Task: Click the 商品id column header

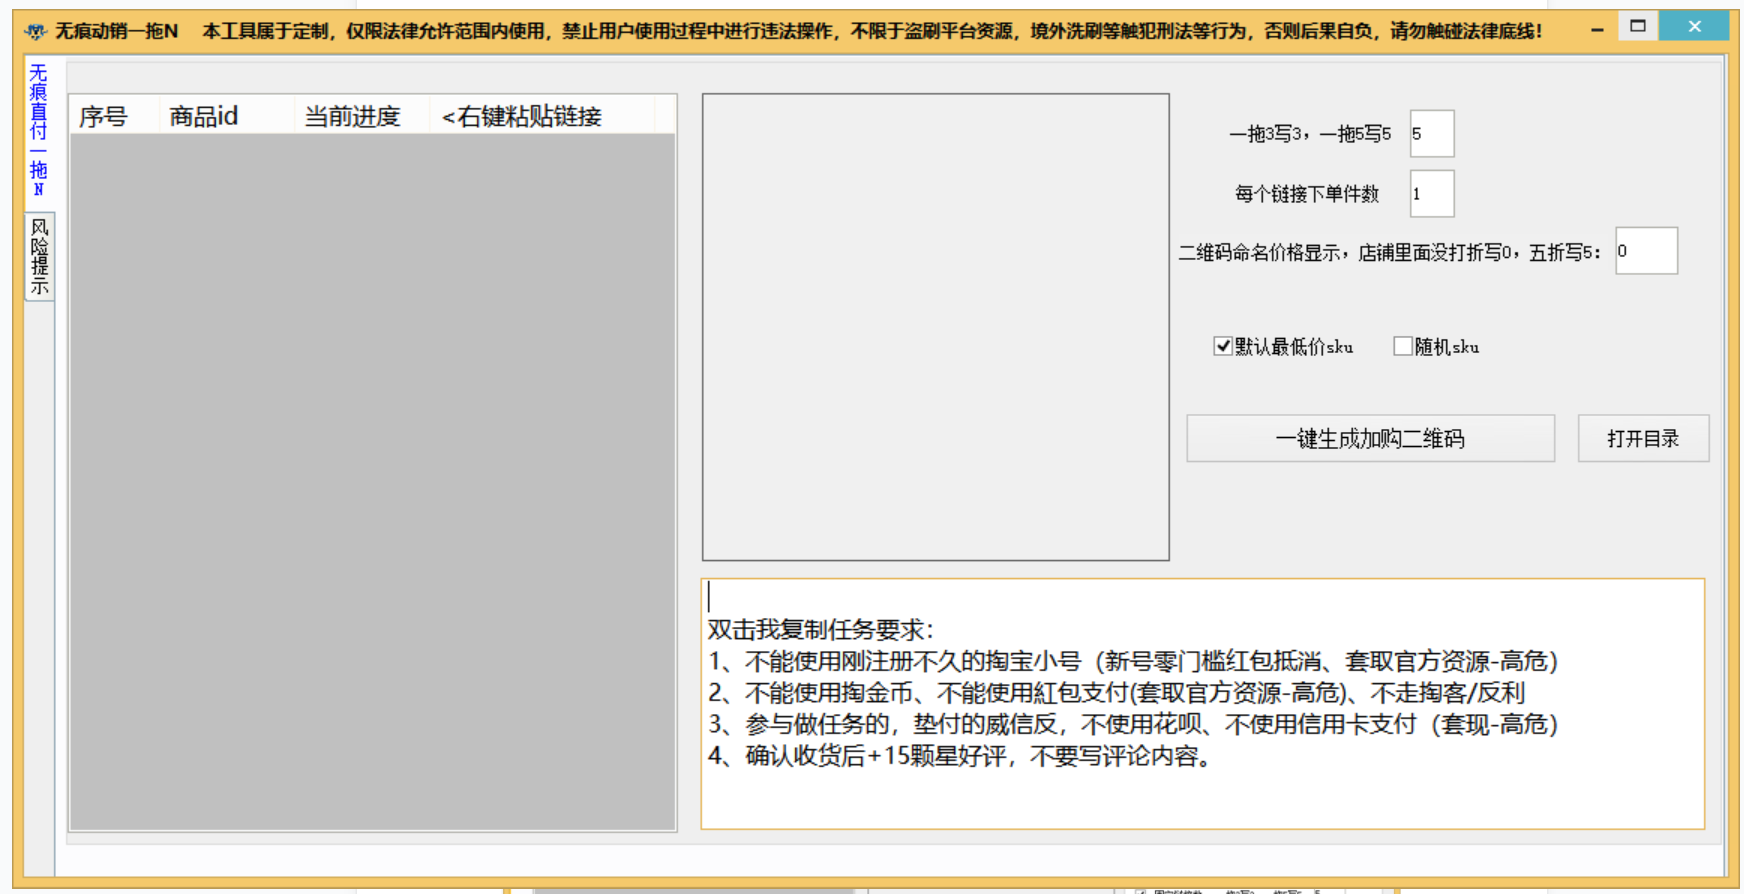Action: [x=227, y=116]
